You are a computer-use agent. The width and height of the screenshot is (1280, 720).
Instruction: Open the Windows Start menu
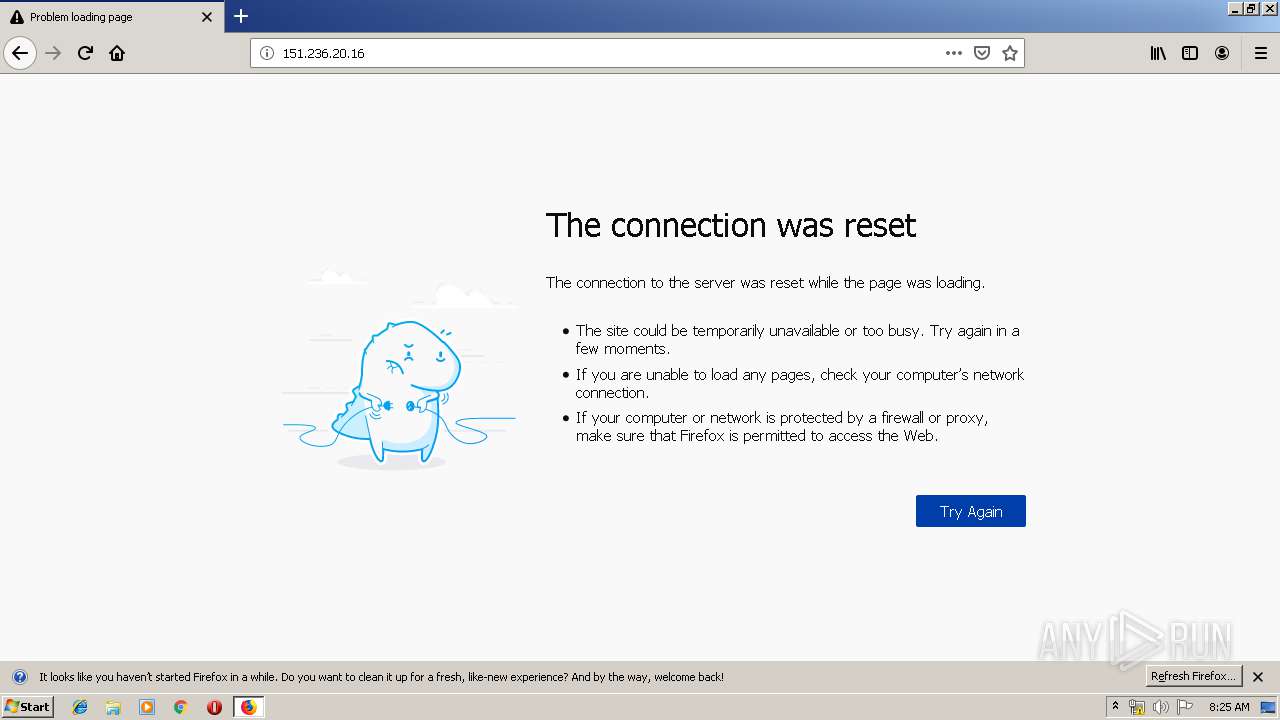tap(28, 706)
